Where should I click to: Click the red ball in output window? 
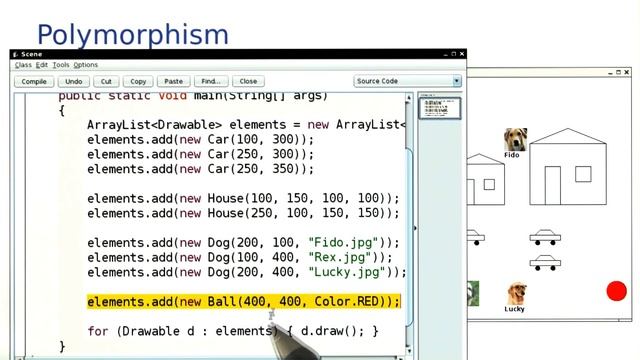tap(616, 291)
